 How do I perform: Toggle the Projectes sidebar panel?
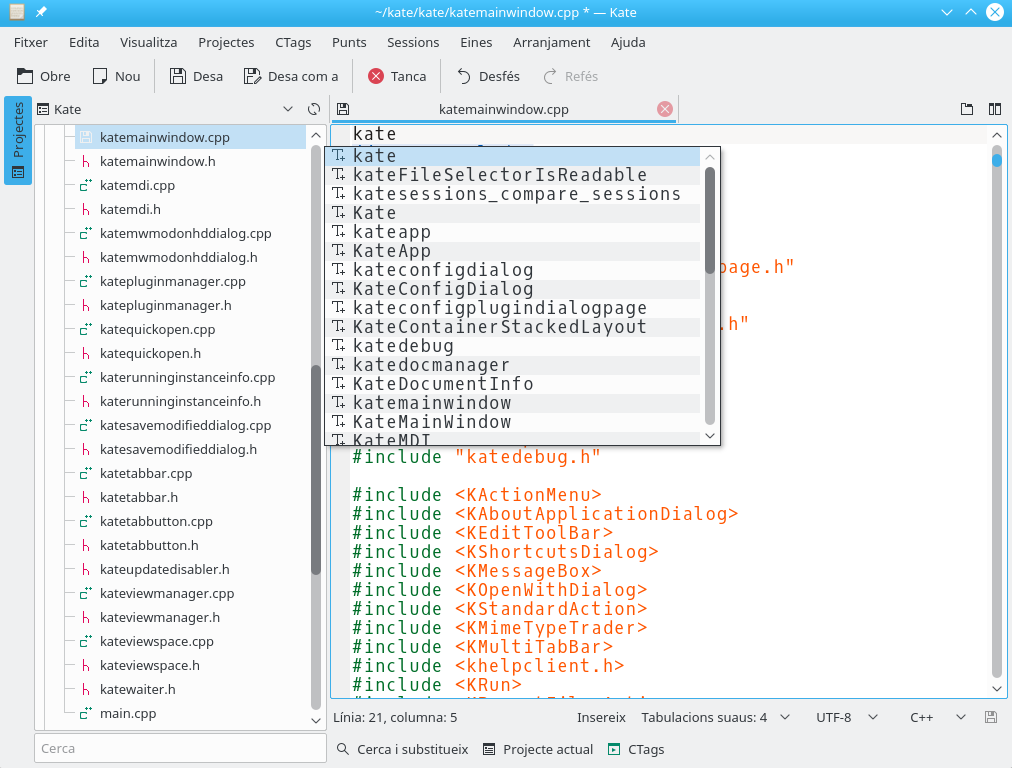click(x=18, y=141)
